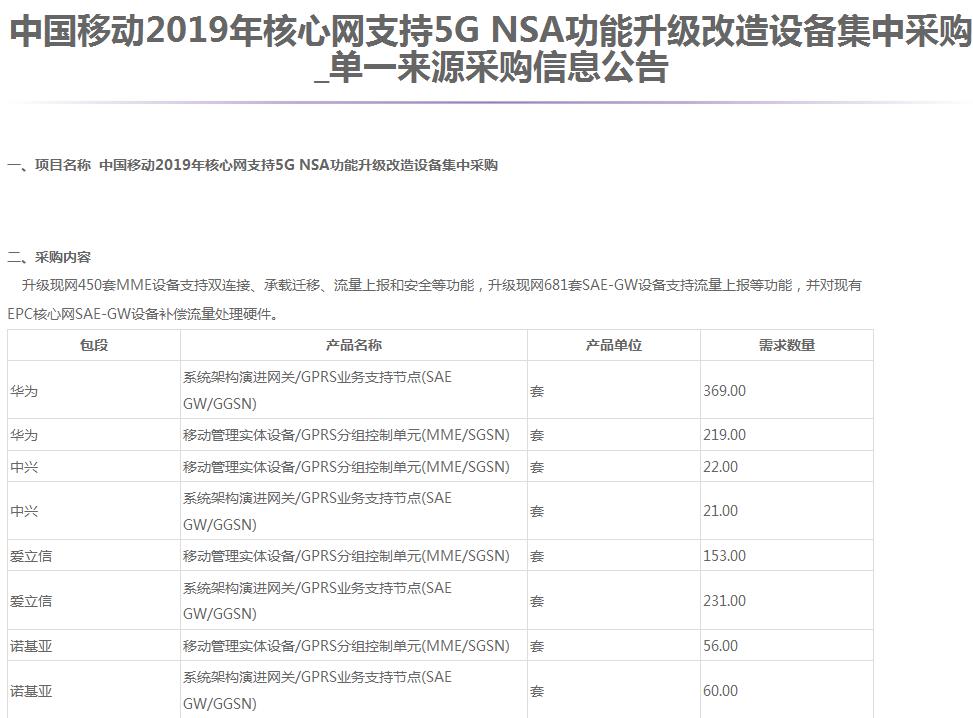
Task: Click the MME/SGSN product name in the 219.00 row
Action: (x=346, y=435)
